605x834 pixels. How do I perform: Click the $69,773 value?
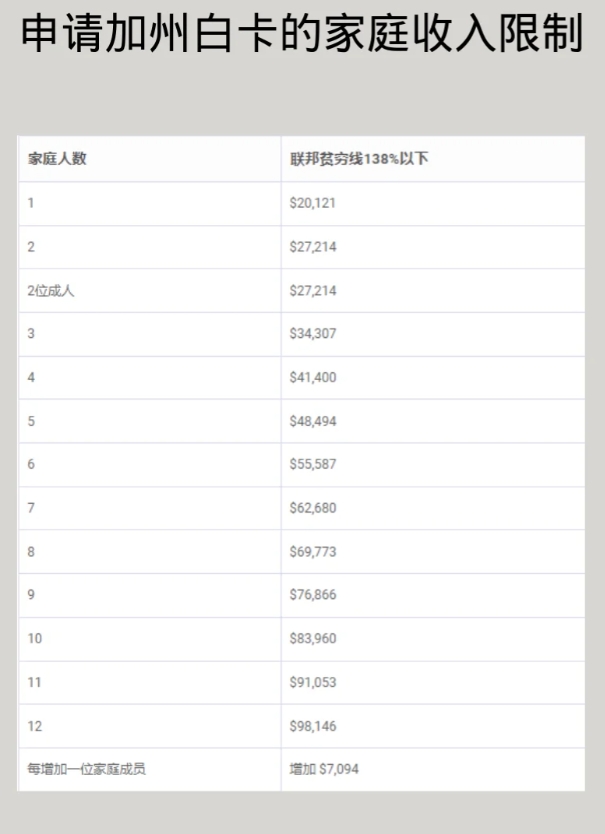[x=312, y=552]
